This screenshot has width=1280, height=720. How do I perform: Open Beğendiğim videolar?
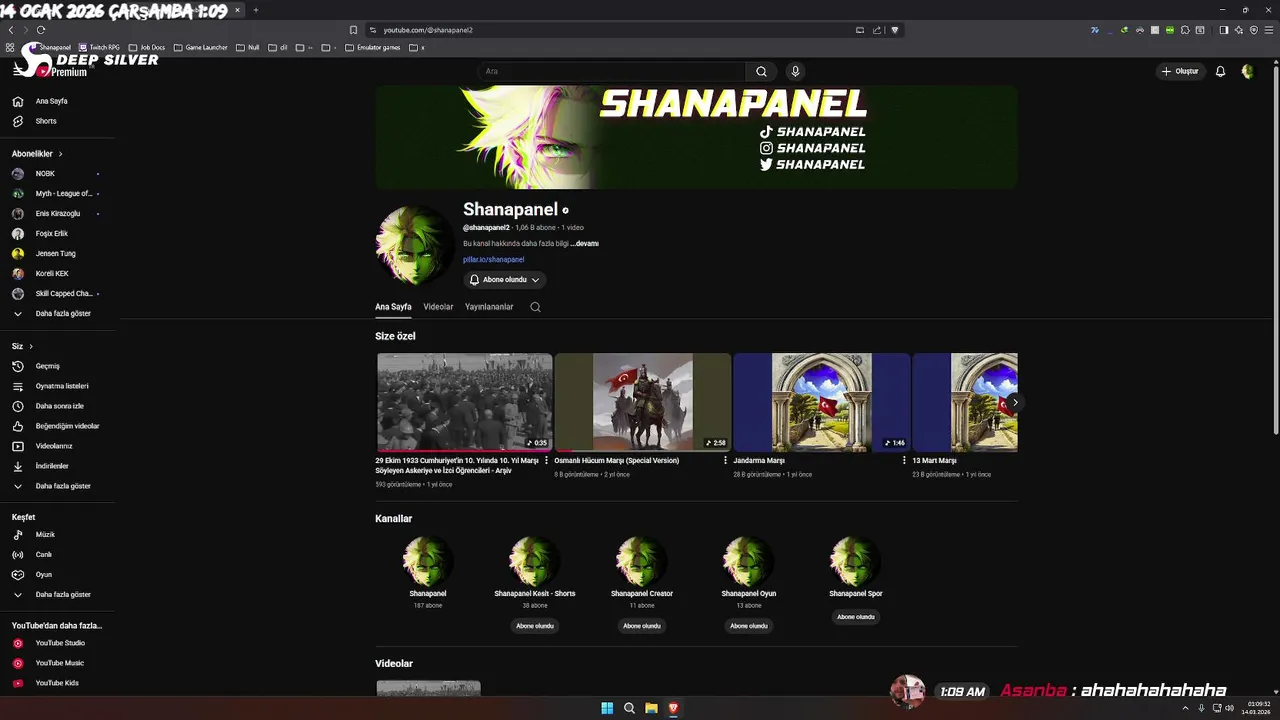coord(67,426)
